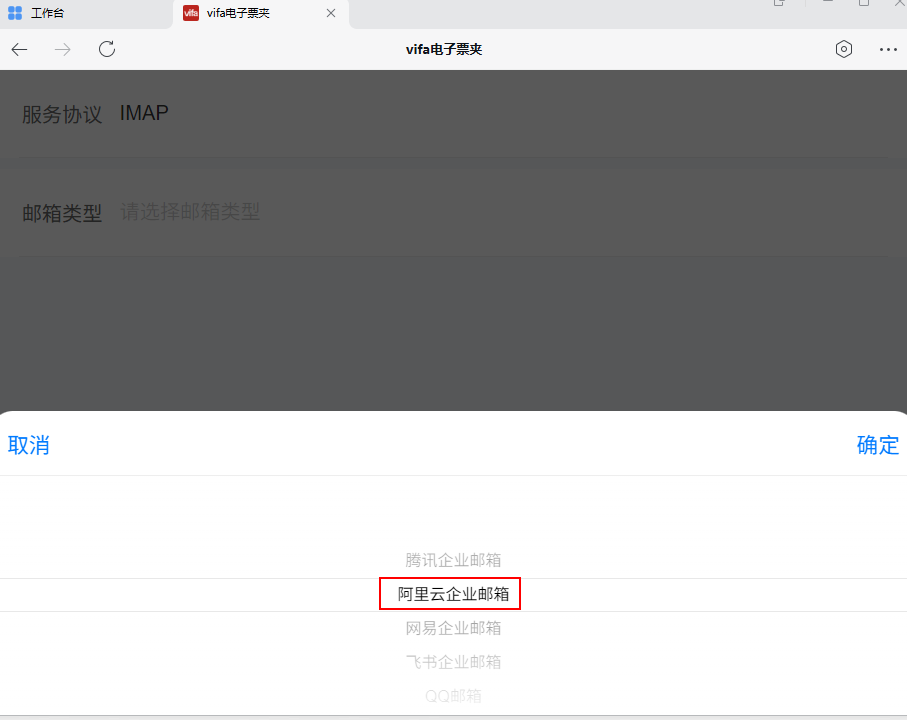907x720 pixels.
Task: Maximize the application window
Action: [x=863, y=4]
